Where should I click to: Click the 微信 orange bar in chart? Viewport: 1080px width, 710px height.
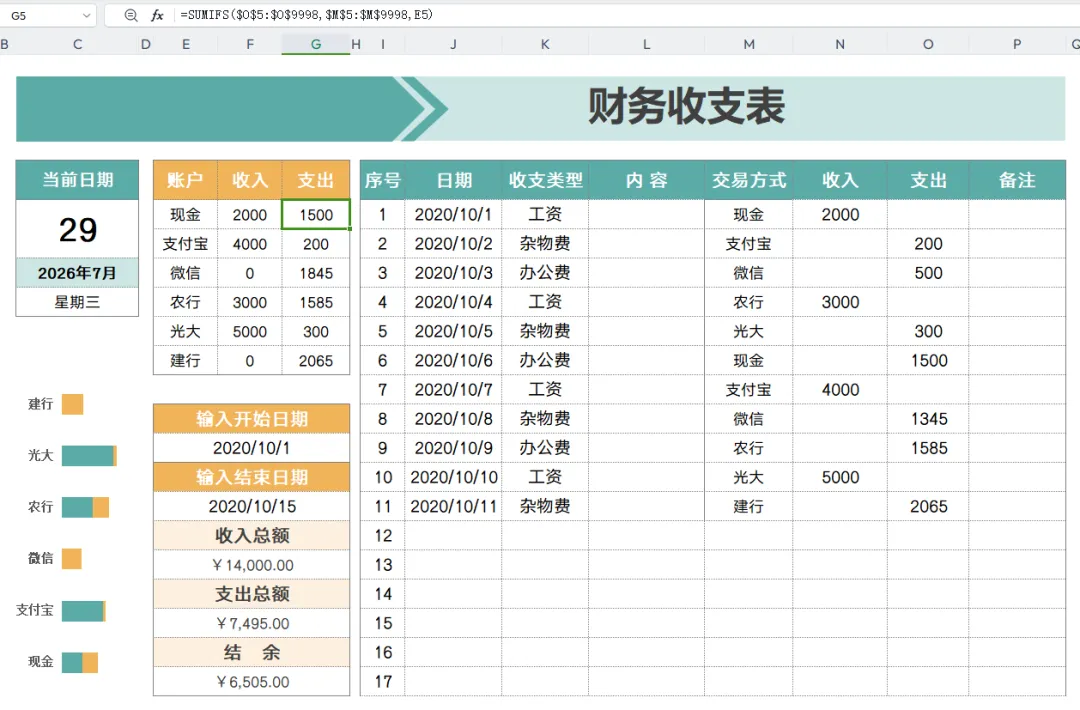click(x=72, y=558)
